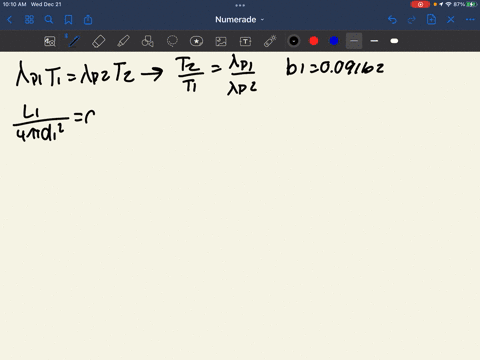Choose the Text box tool
This screenshot has width=480, height=360.
click(245, 41)
